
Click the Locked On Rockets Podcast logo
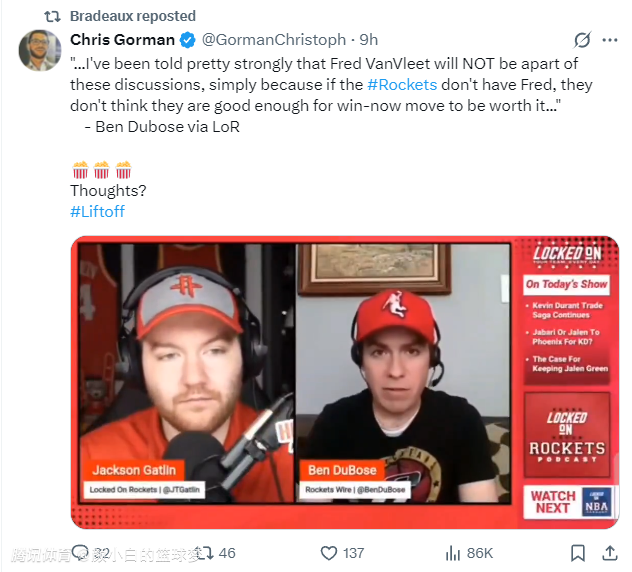point(567,435)
